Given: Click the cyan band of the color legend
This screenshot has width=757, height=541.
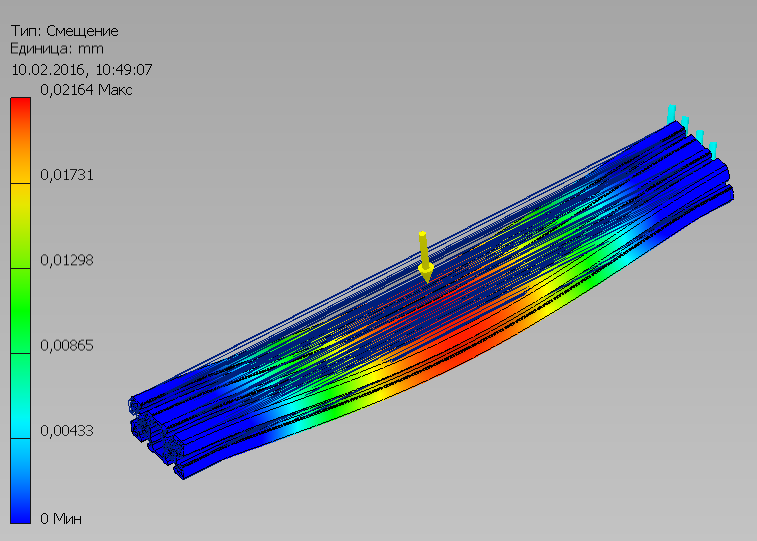Looking at the screenshot, I should point(20,396).
